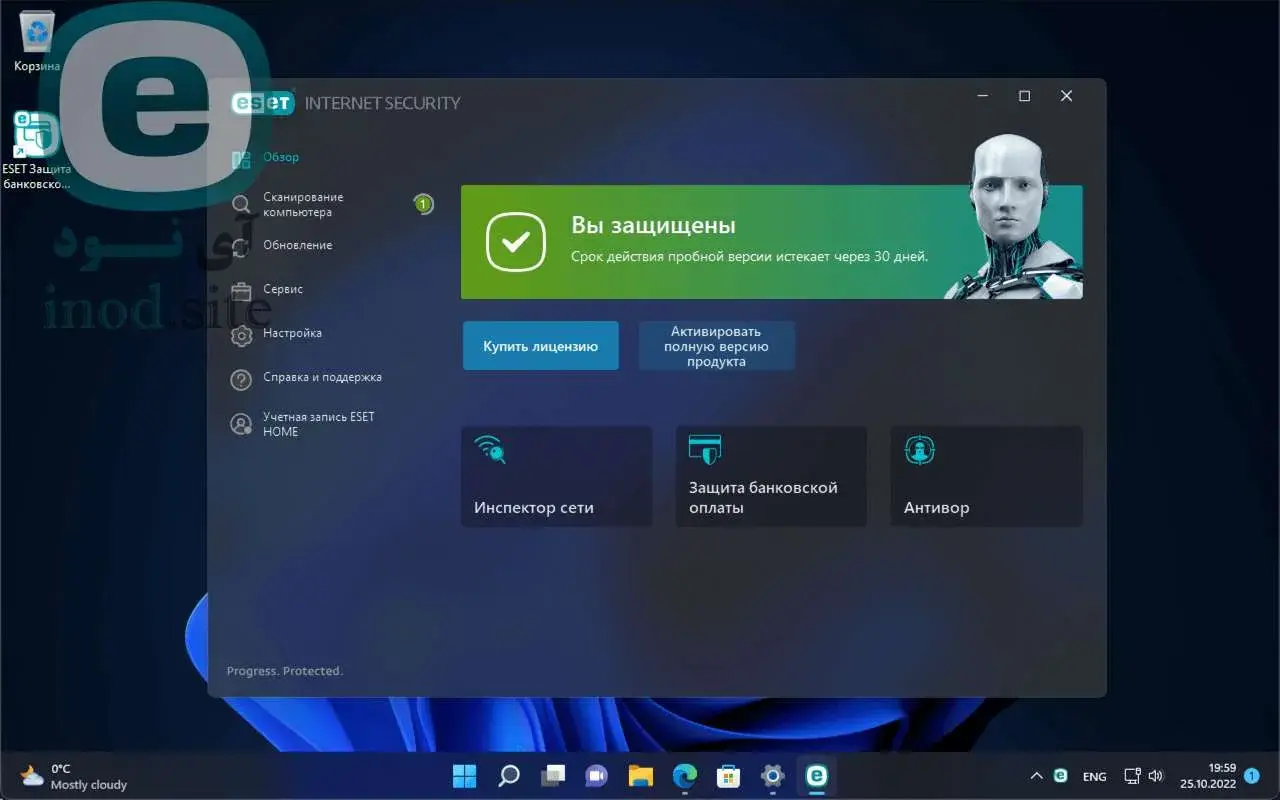Viewport: 1280px width, 800px height.
Task: Click the Купить лицензию button
Action: [540, 346]
